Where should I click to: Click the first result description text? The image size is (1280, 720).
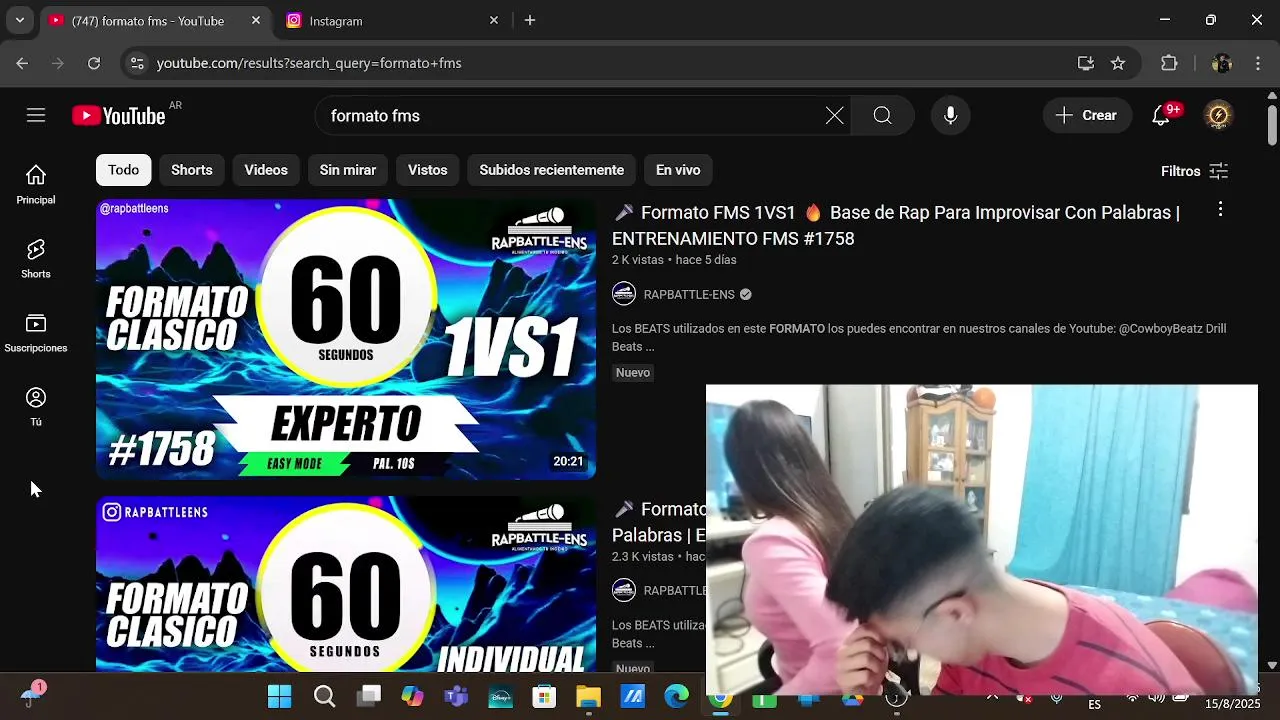coord(919,338)
